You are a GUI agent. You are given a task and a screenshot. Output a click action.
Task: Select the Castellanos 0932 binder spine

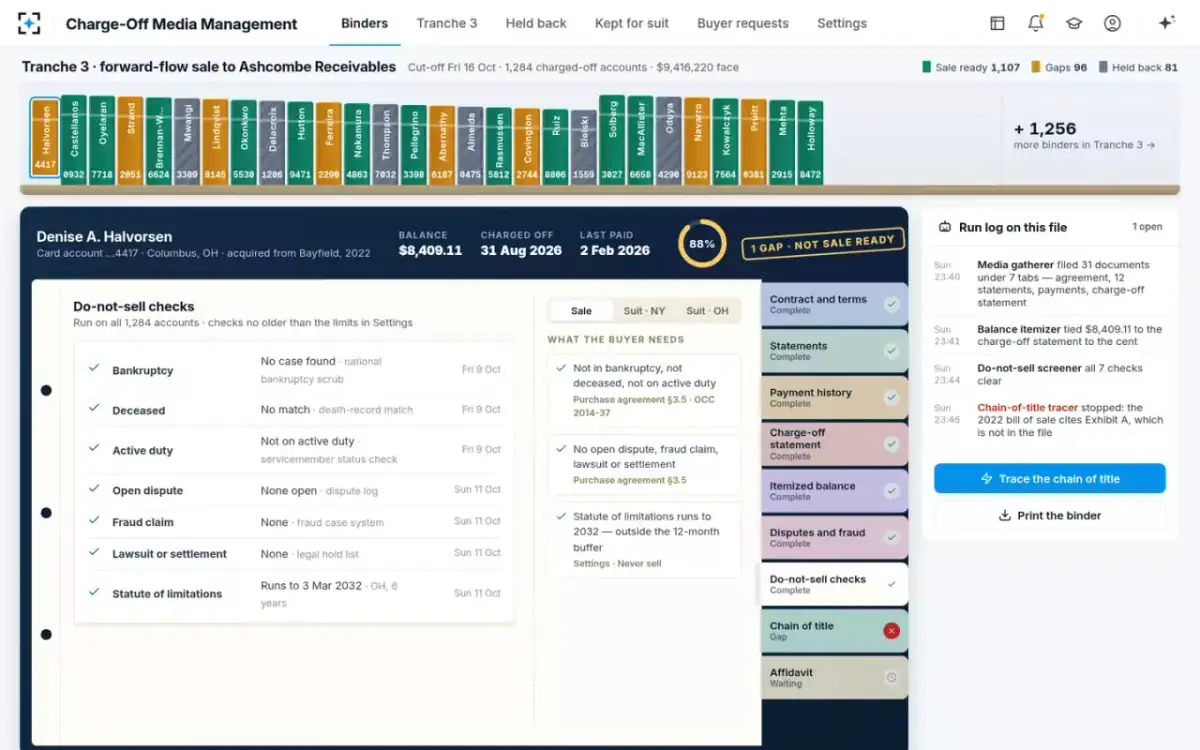click(x=74, y=139)
